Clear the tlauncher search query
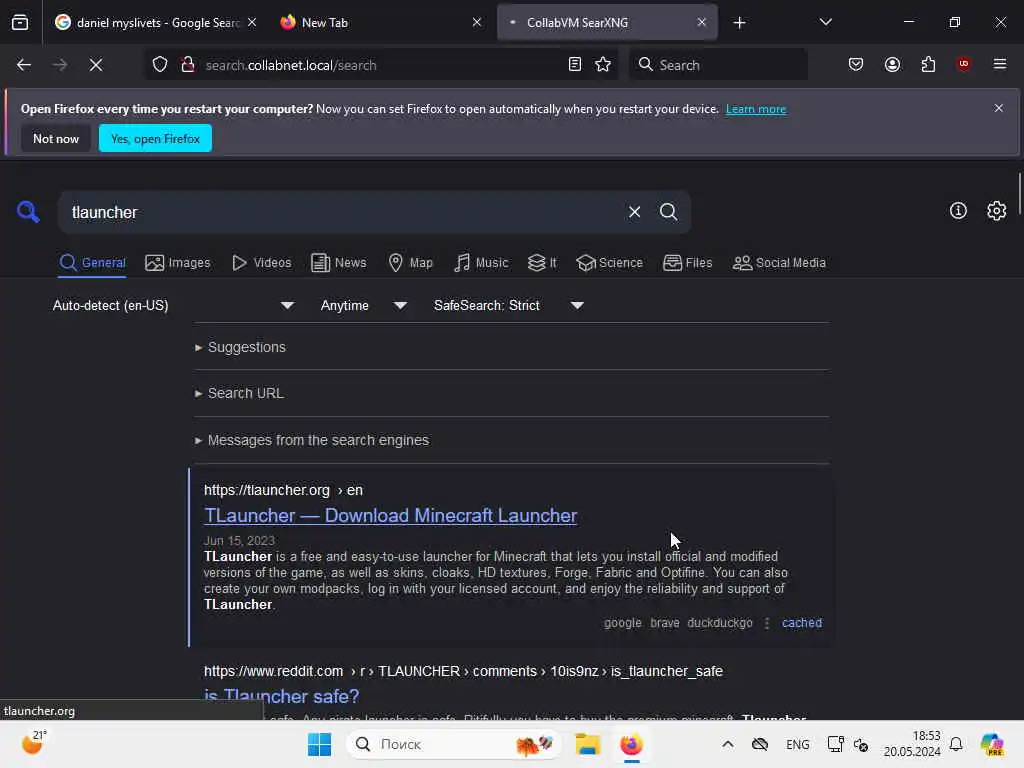The image size is (1024, 768). click(635, 212)
